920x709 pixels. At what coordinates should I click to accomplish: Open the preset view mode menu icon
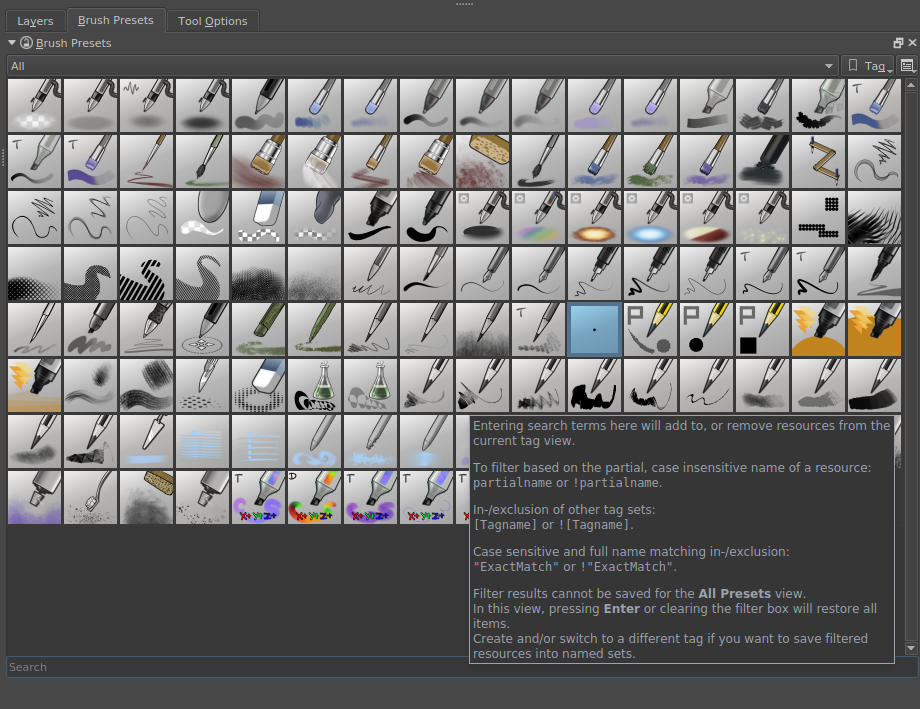point(907,66)
